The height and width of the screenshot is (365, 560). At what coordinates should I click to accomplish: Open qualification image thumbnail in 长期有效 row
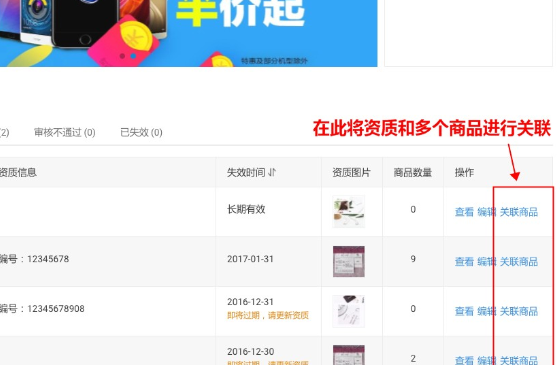pos(349,211)
